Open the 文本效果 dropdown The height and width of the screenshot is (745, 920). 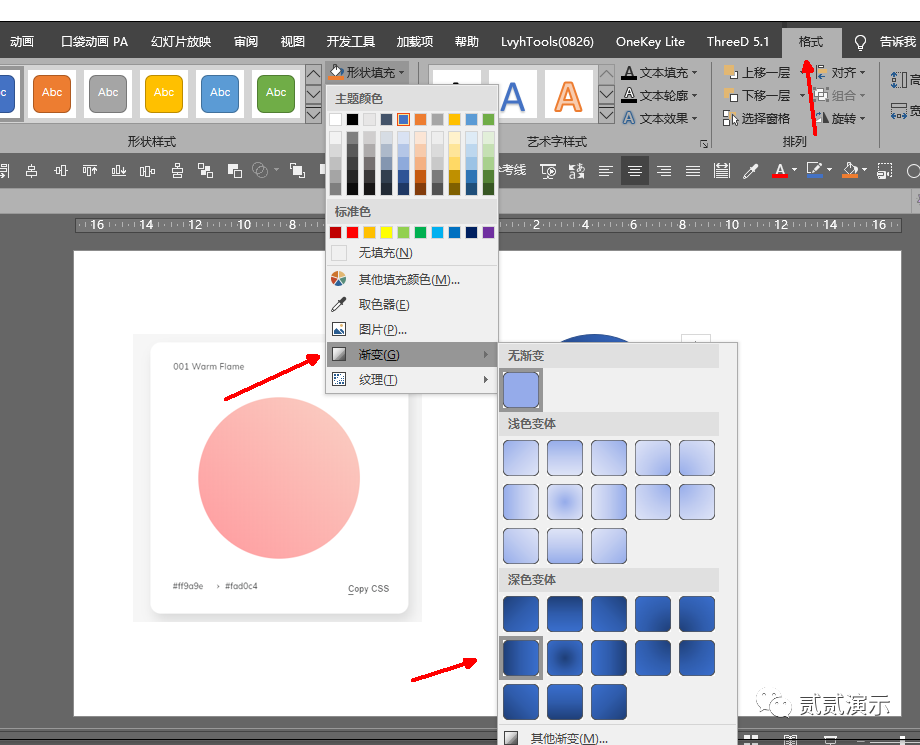tap(660, 118)
